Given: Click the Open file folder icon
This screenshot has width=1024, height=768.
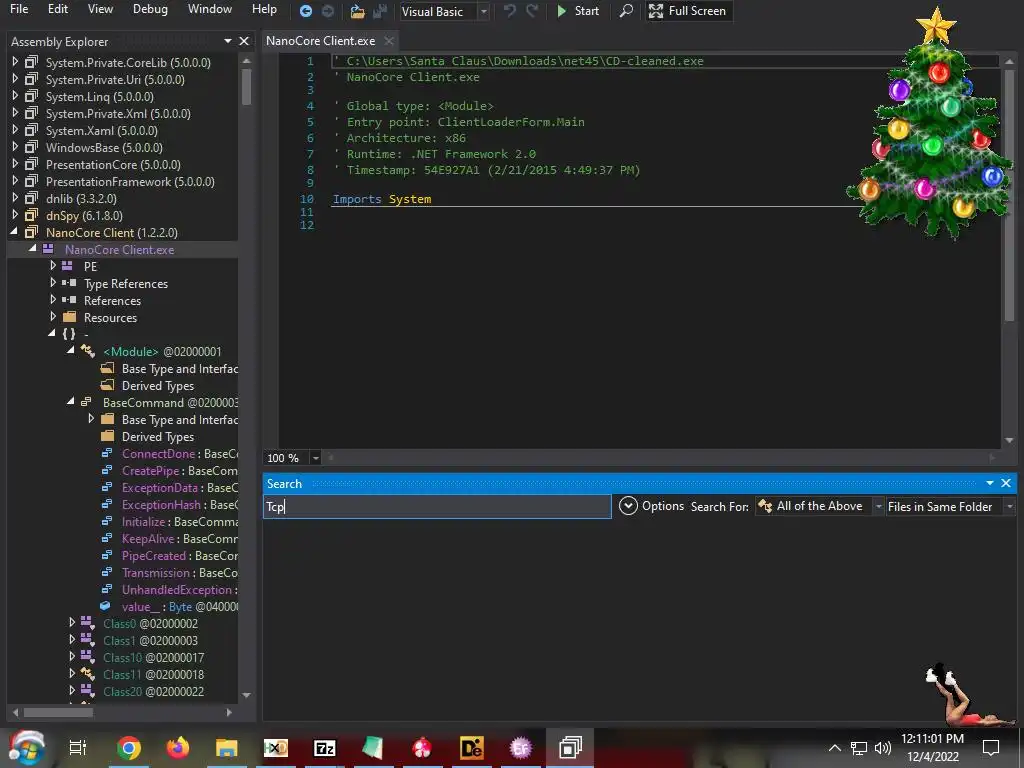Looking at the screenshot, I should pyautogui.click(x=357, y=11).
